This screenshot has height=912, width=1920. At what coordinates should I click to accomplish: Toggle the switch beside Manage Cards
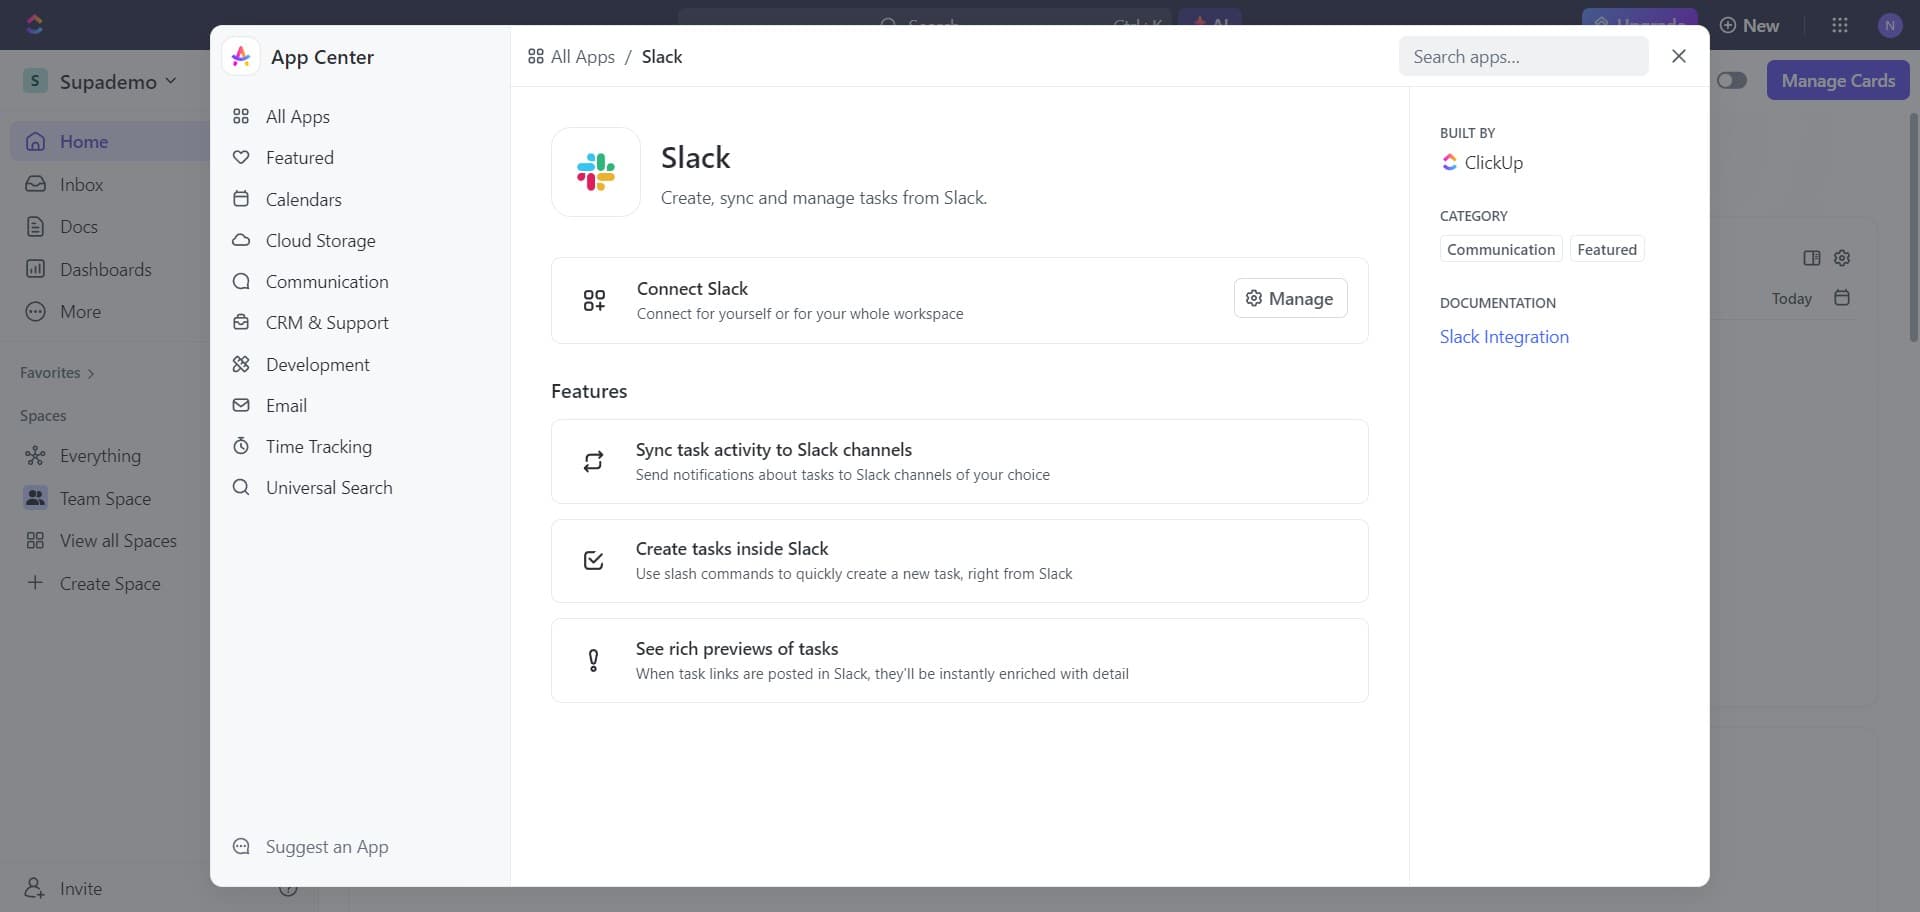click(1732, 80)
